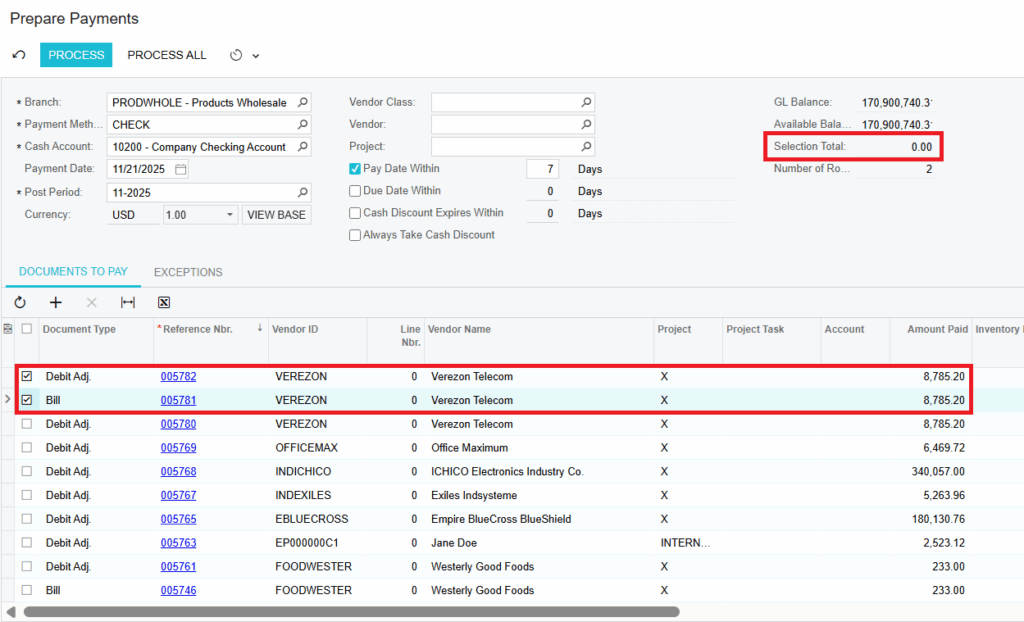Click the Post Period input field
The image size is (1024, 622).
200,192
